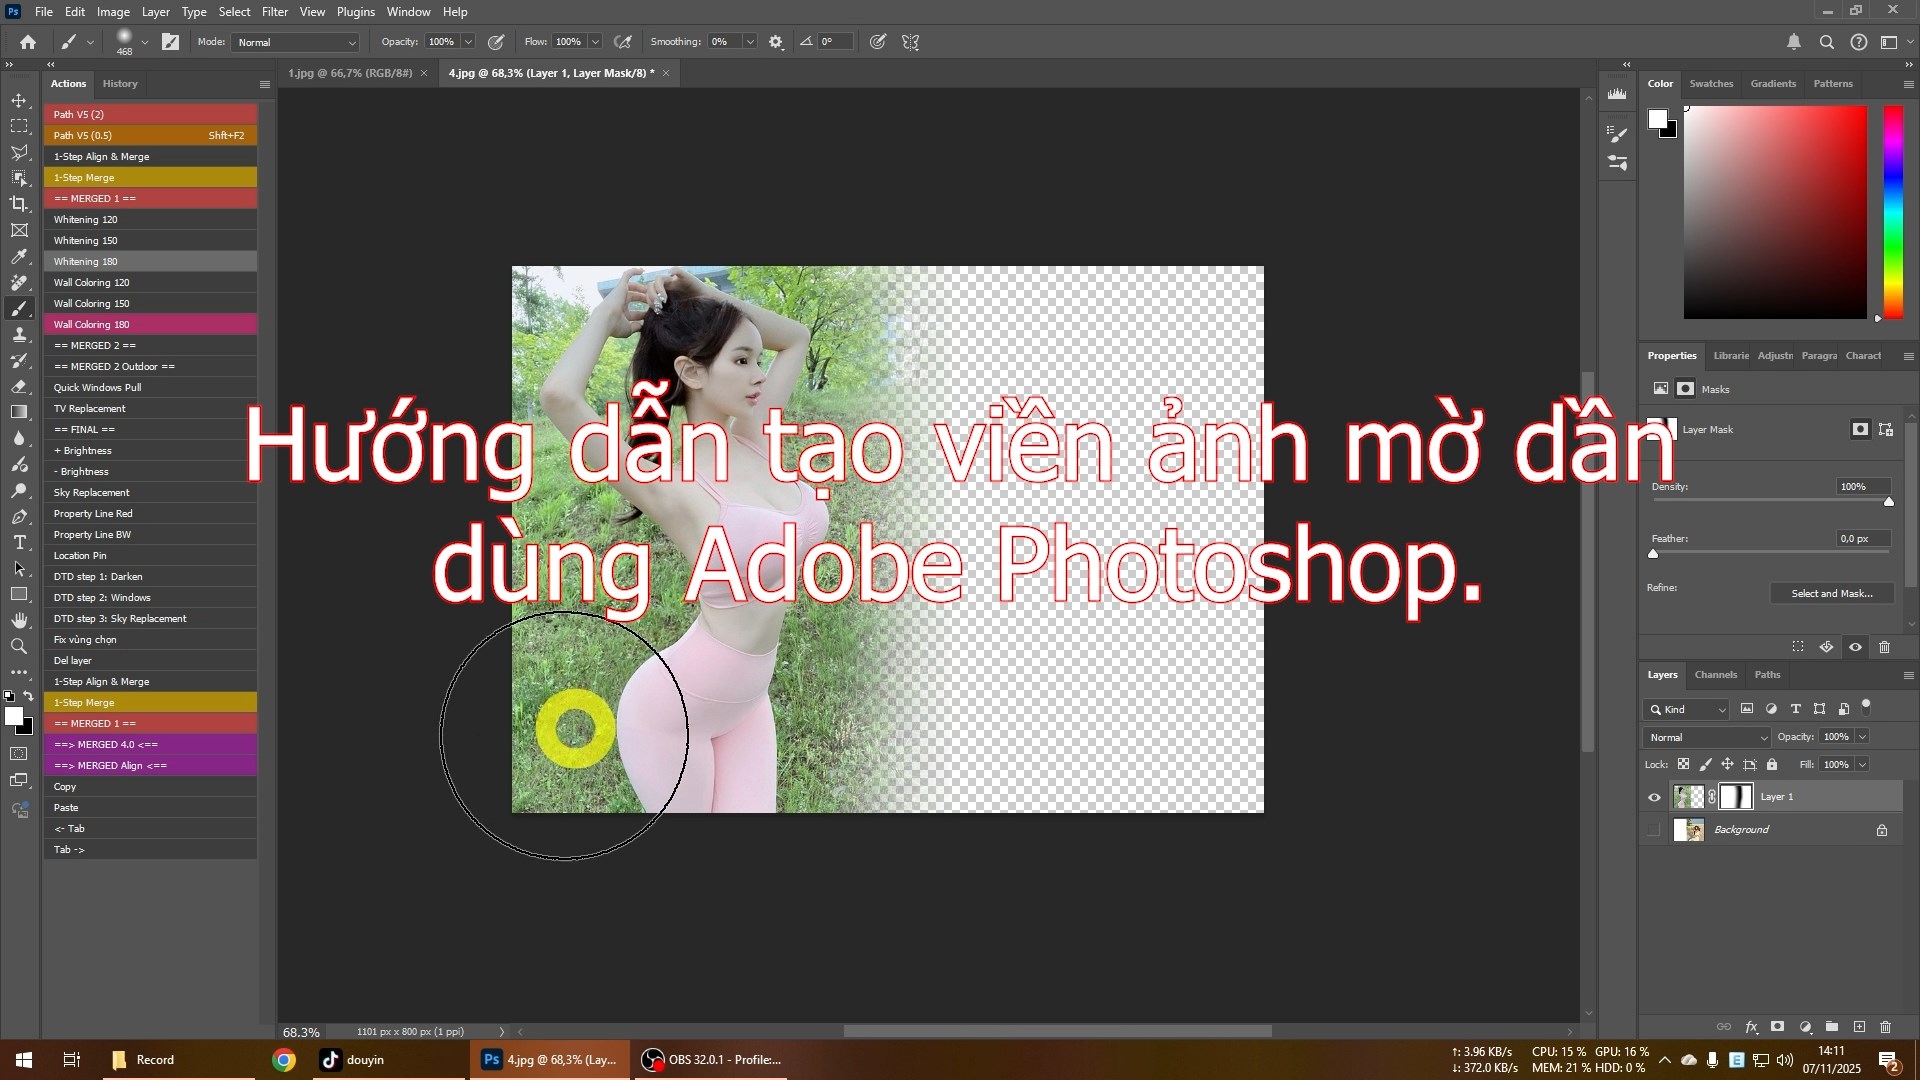The image size is (1920, 1080).
Task: Show the Background layer visibility
Action: (x=1655, y=829)
